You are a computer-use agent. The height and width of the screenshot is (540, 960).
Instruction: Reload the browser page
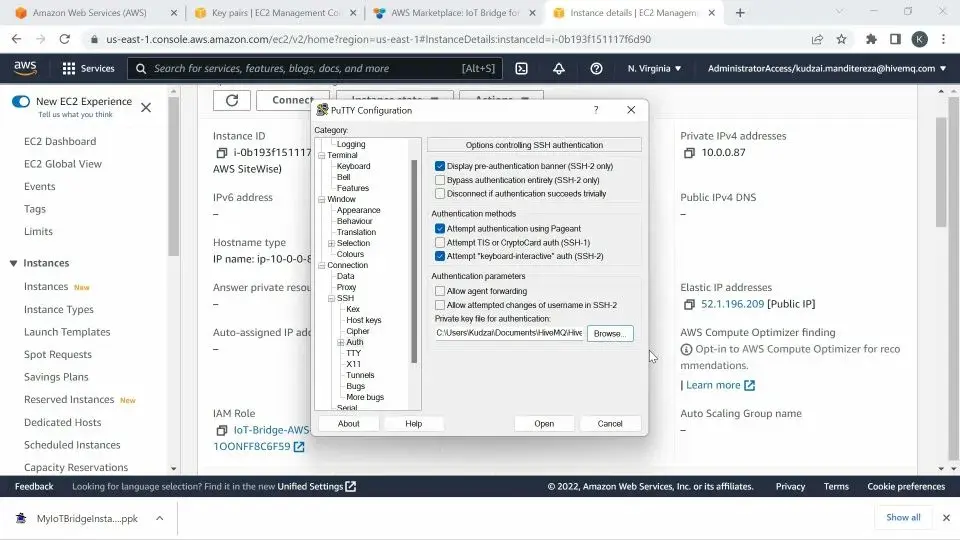64,39
